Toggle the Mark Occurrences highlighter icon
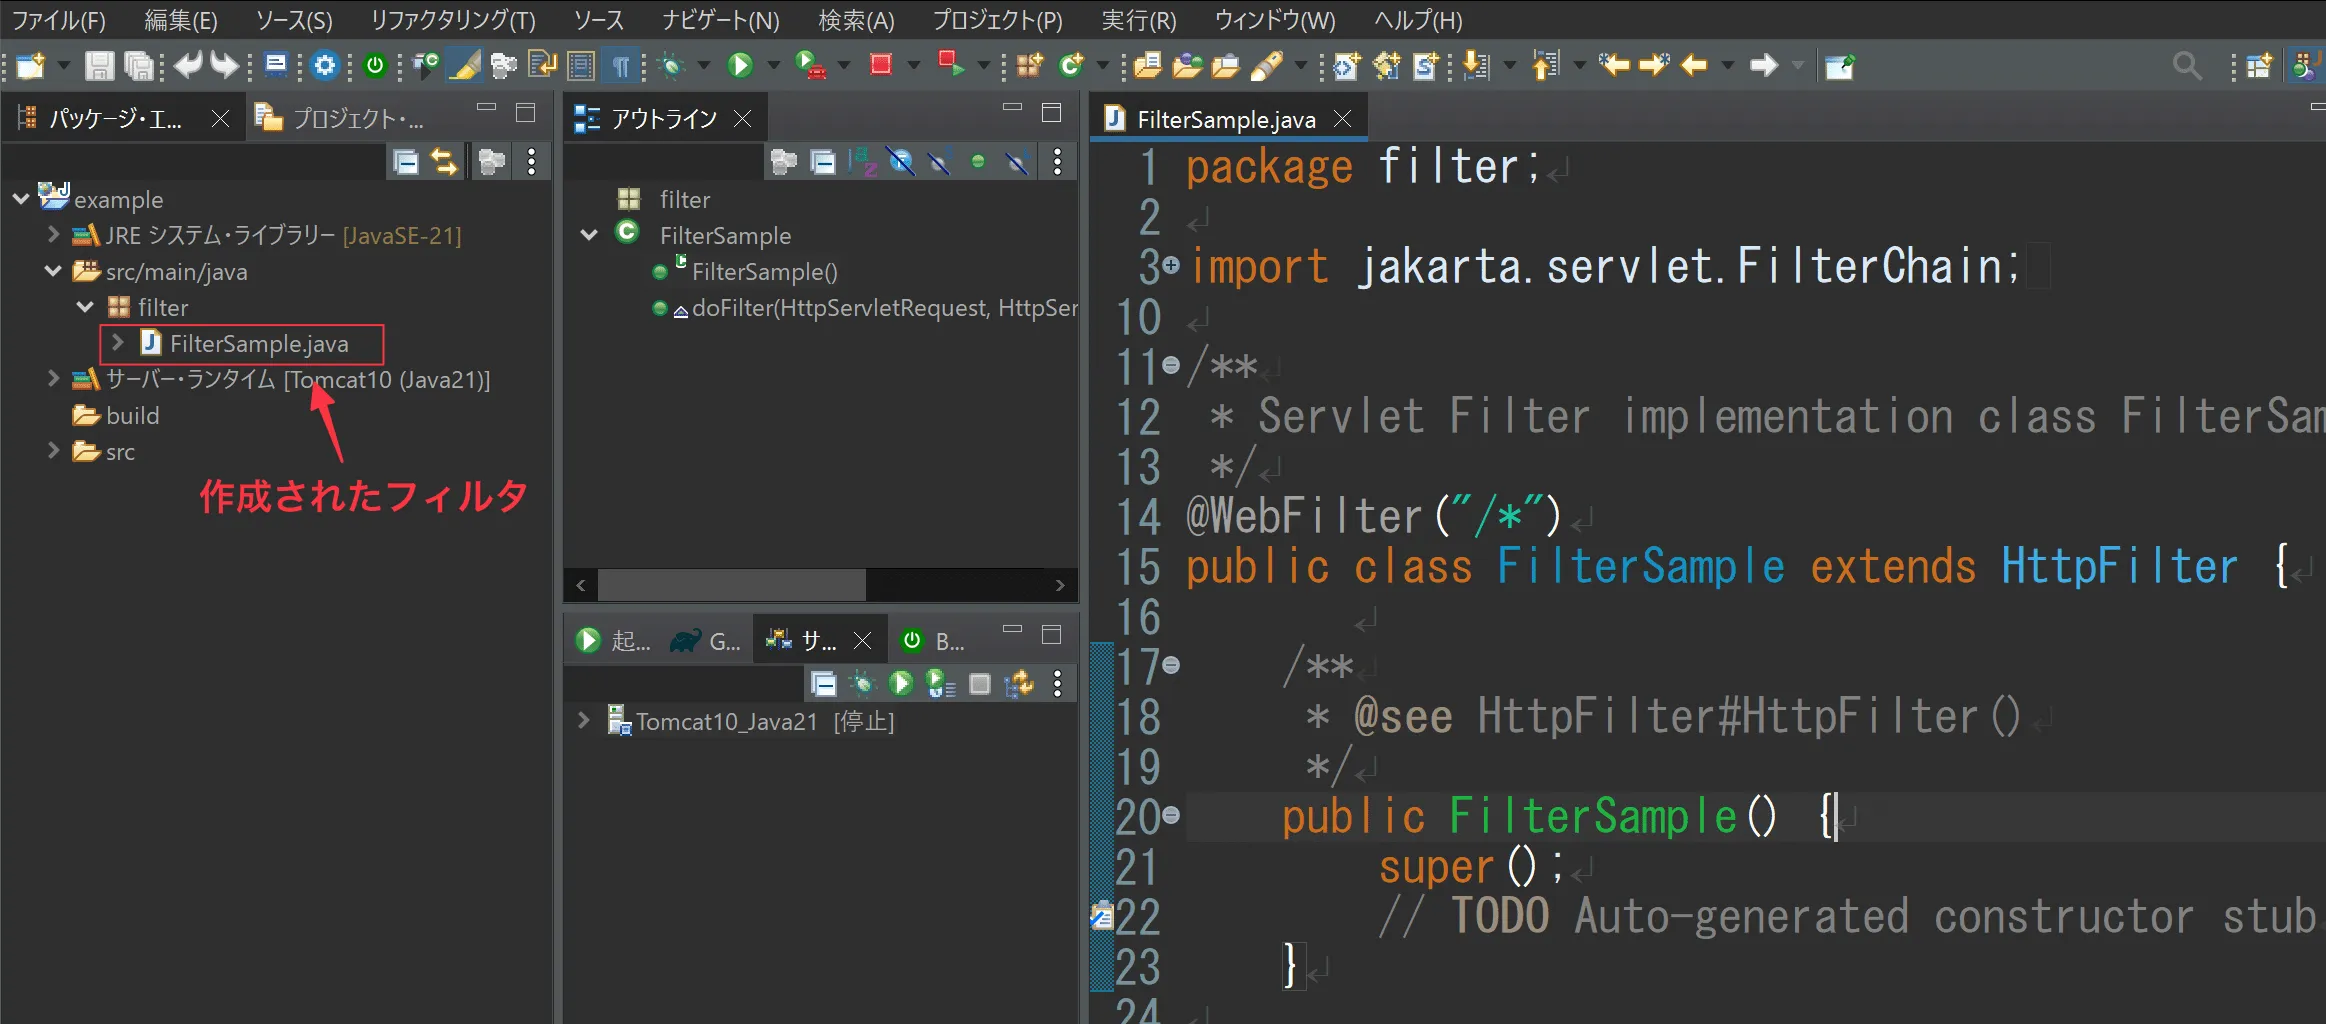 point(463,66)
